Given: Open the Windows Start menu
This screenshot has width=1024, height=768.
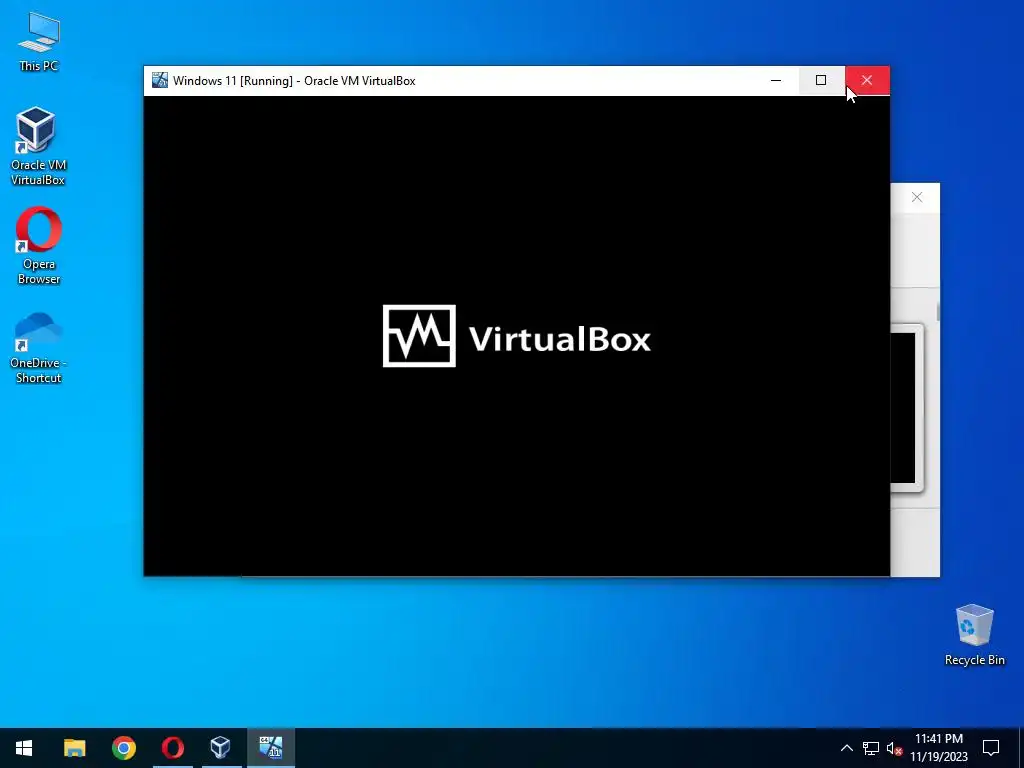Looking at the screenshot, I should pos(24,748).
